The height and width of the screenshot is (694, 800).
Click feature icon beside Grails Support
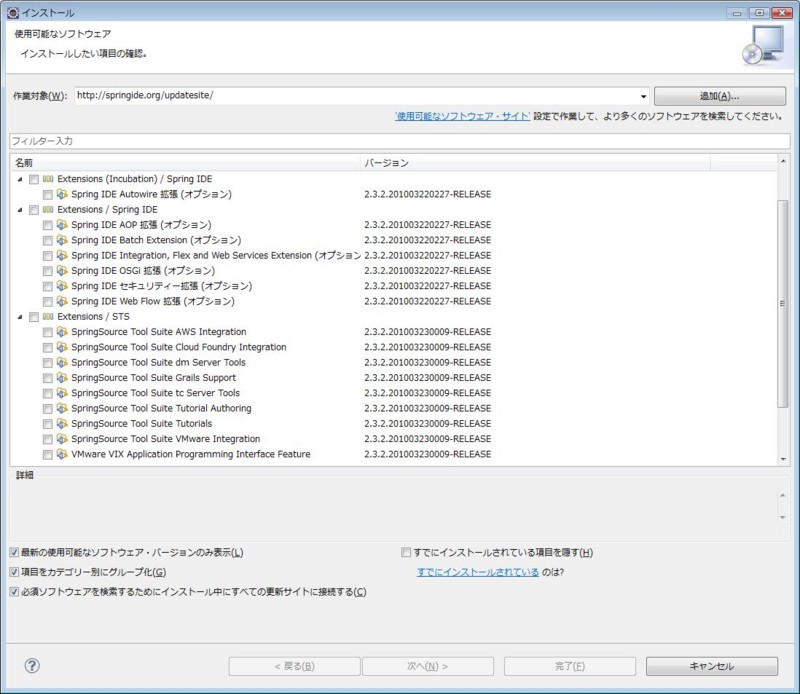point(62,378)
